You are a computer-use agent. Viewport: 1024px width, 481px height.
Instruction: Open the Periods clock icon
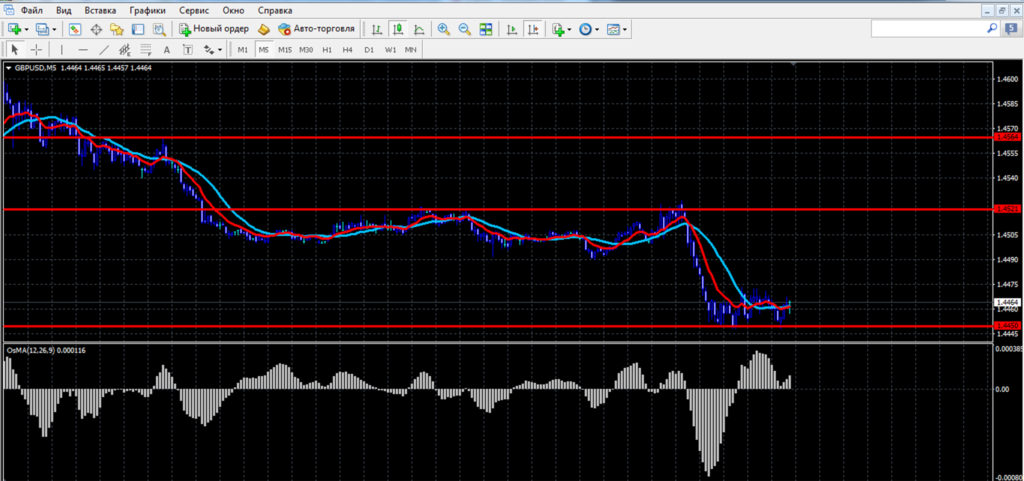click(x=586, y=29)
